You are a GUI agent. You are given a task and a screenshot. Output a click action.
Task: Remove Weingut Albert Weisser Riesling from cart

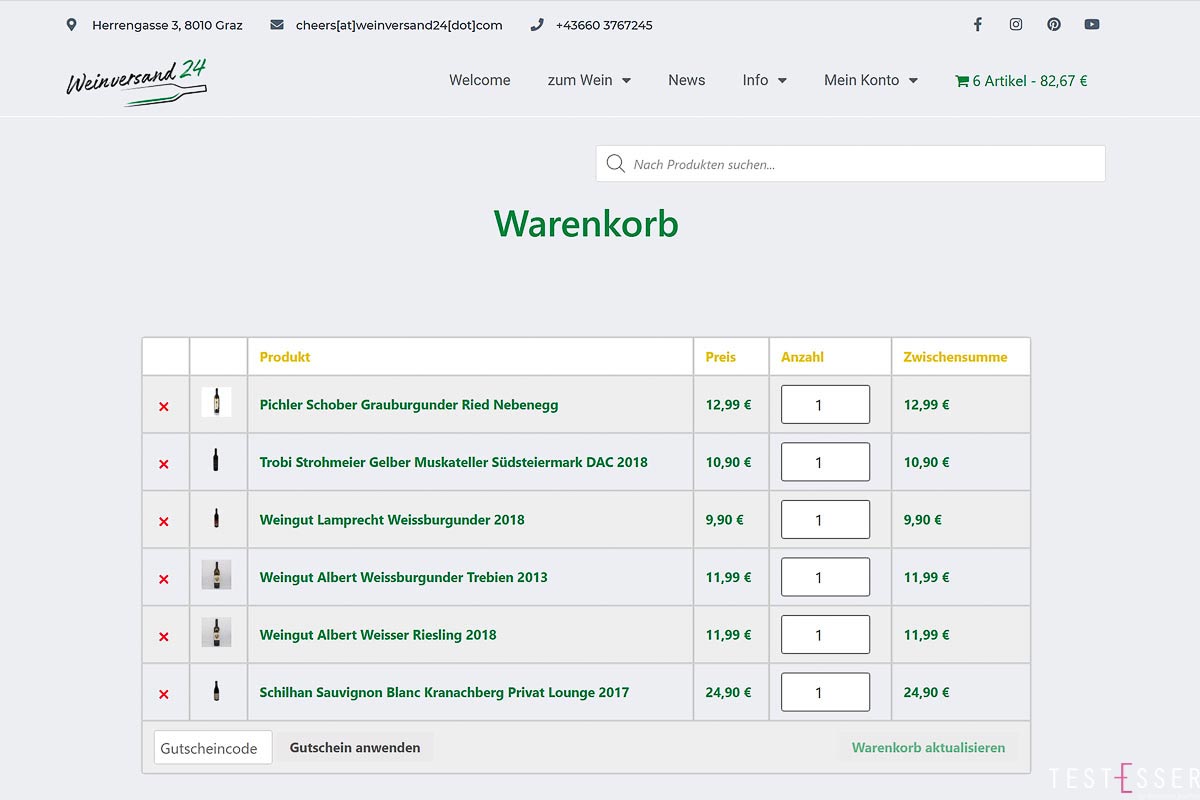164,636
